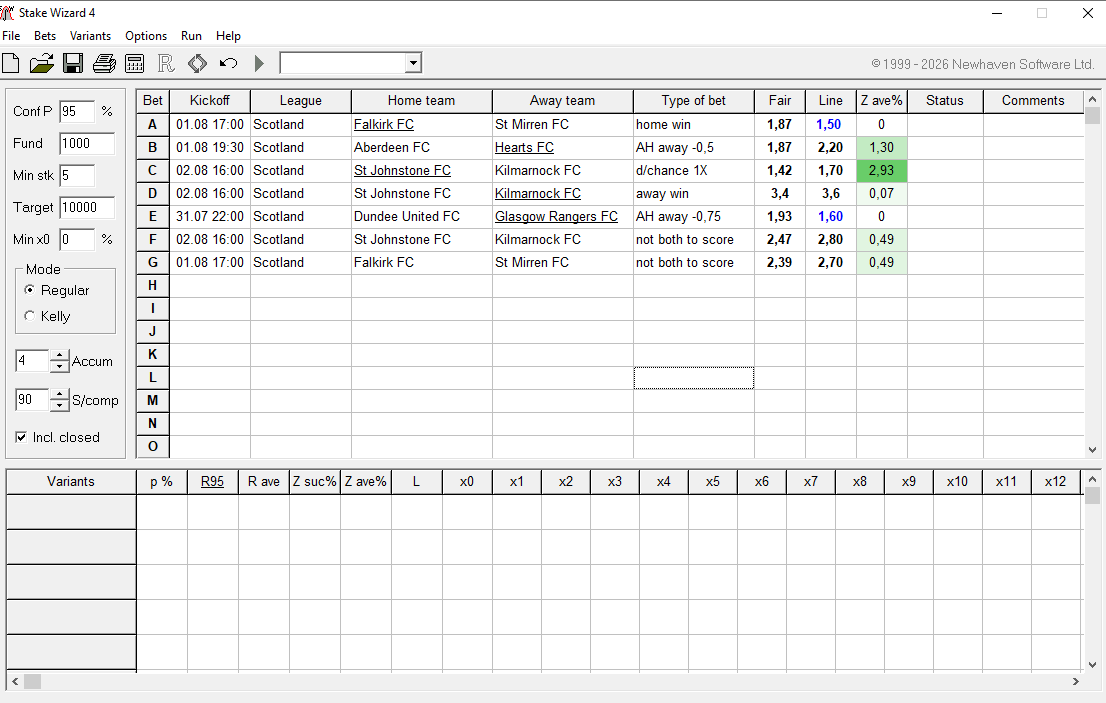
Task: Click the Dundee United FC cell
Action: (x=421, y=216)
